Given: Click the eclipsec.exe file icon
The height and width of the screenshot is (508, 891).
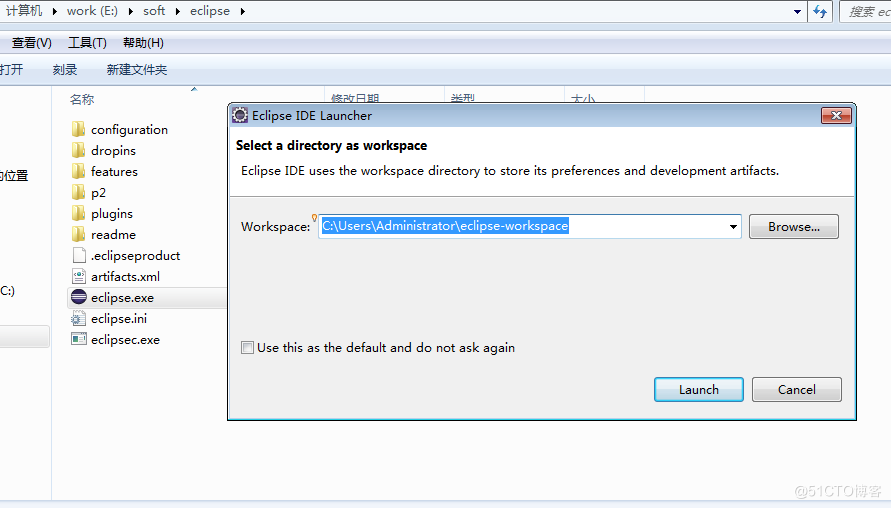Looking at the screenshot, I should point(79,339).
